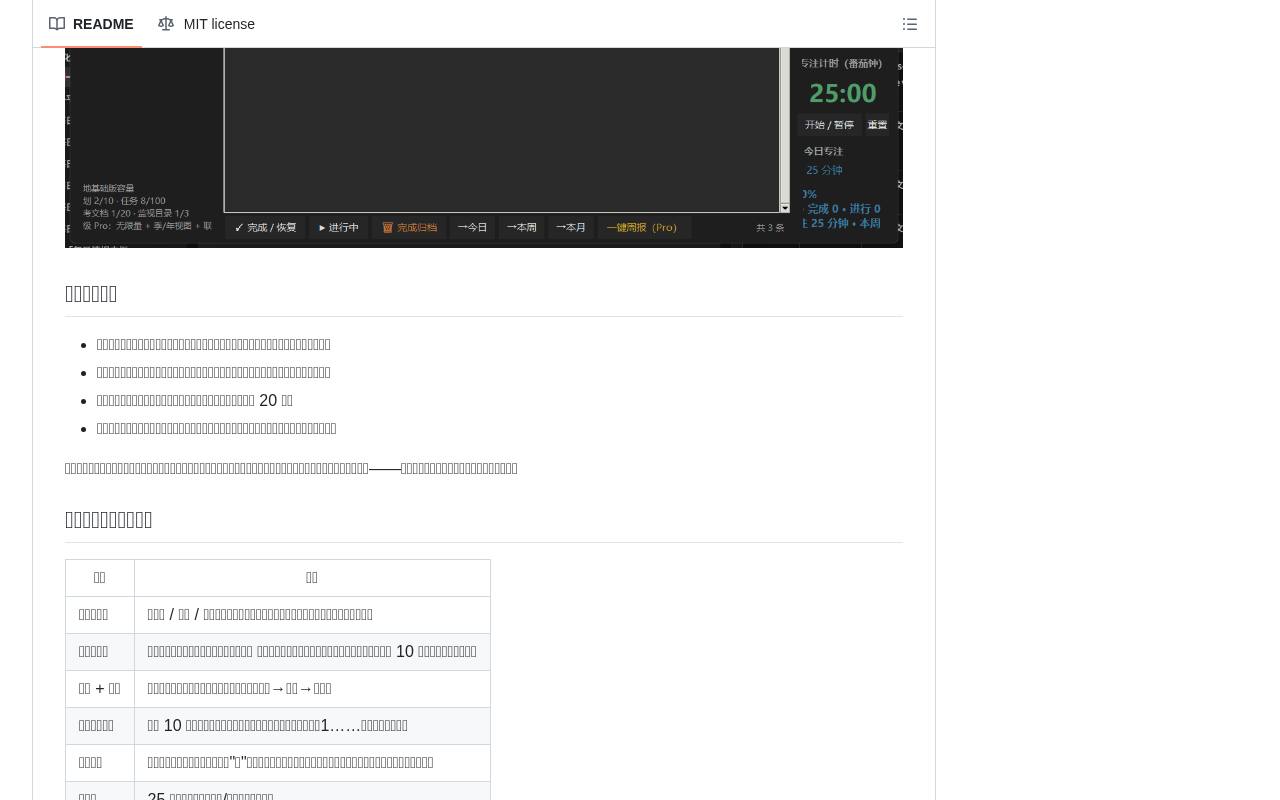Click the 完成 / 恢复 button in the screenshot
1280x800 pixels.
click(265, 227)
